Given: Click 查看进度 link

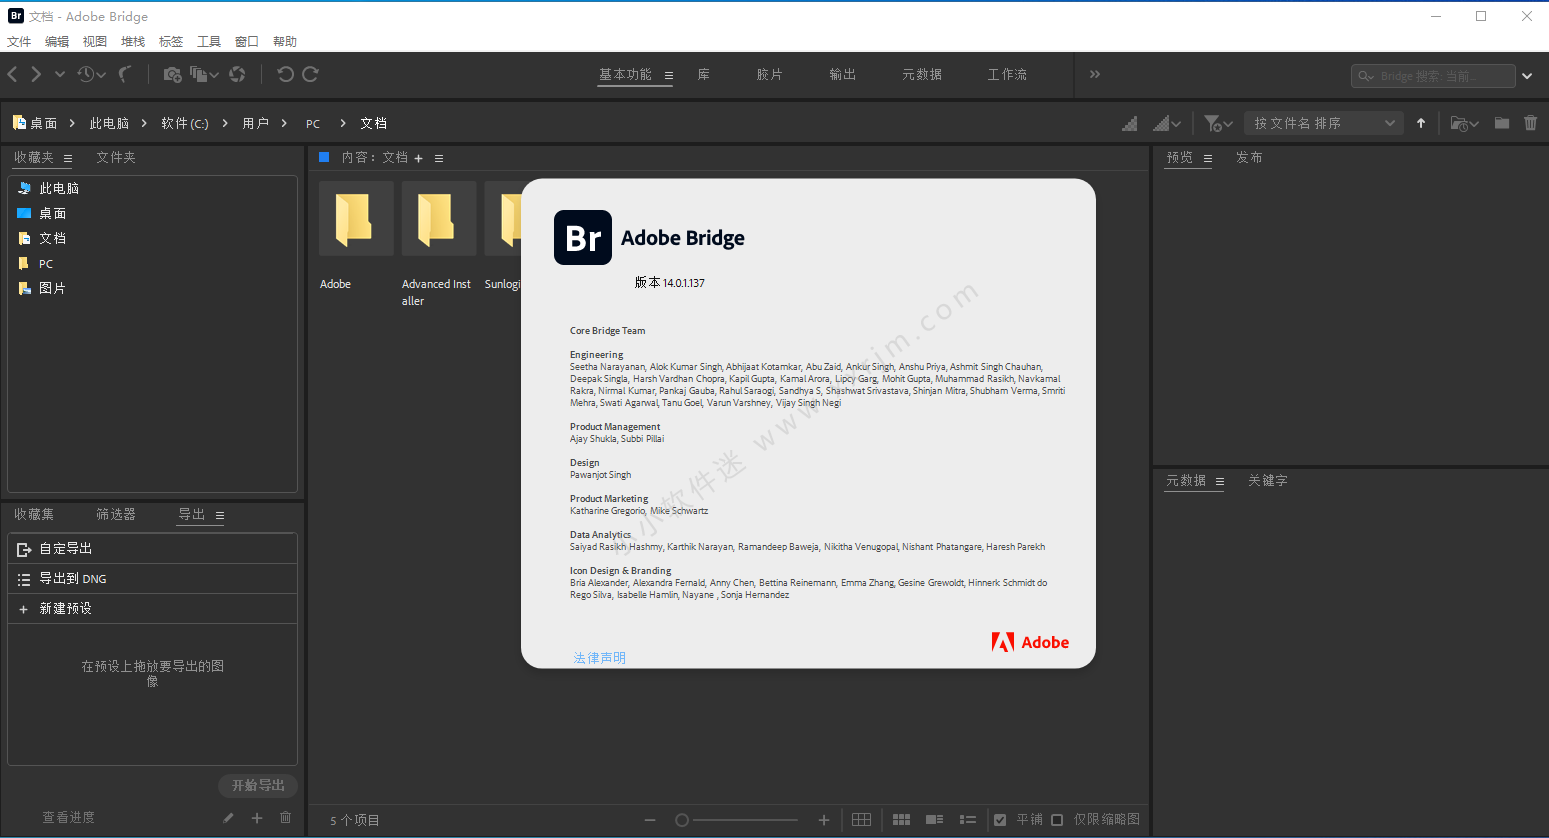Looking at the screenshot, I should point(68,817).
